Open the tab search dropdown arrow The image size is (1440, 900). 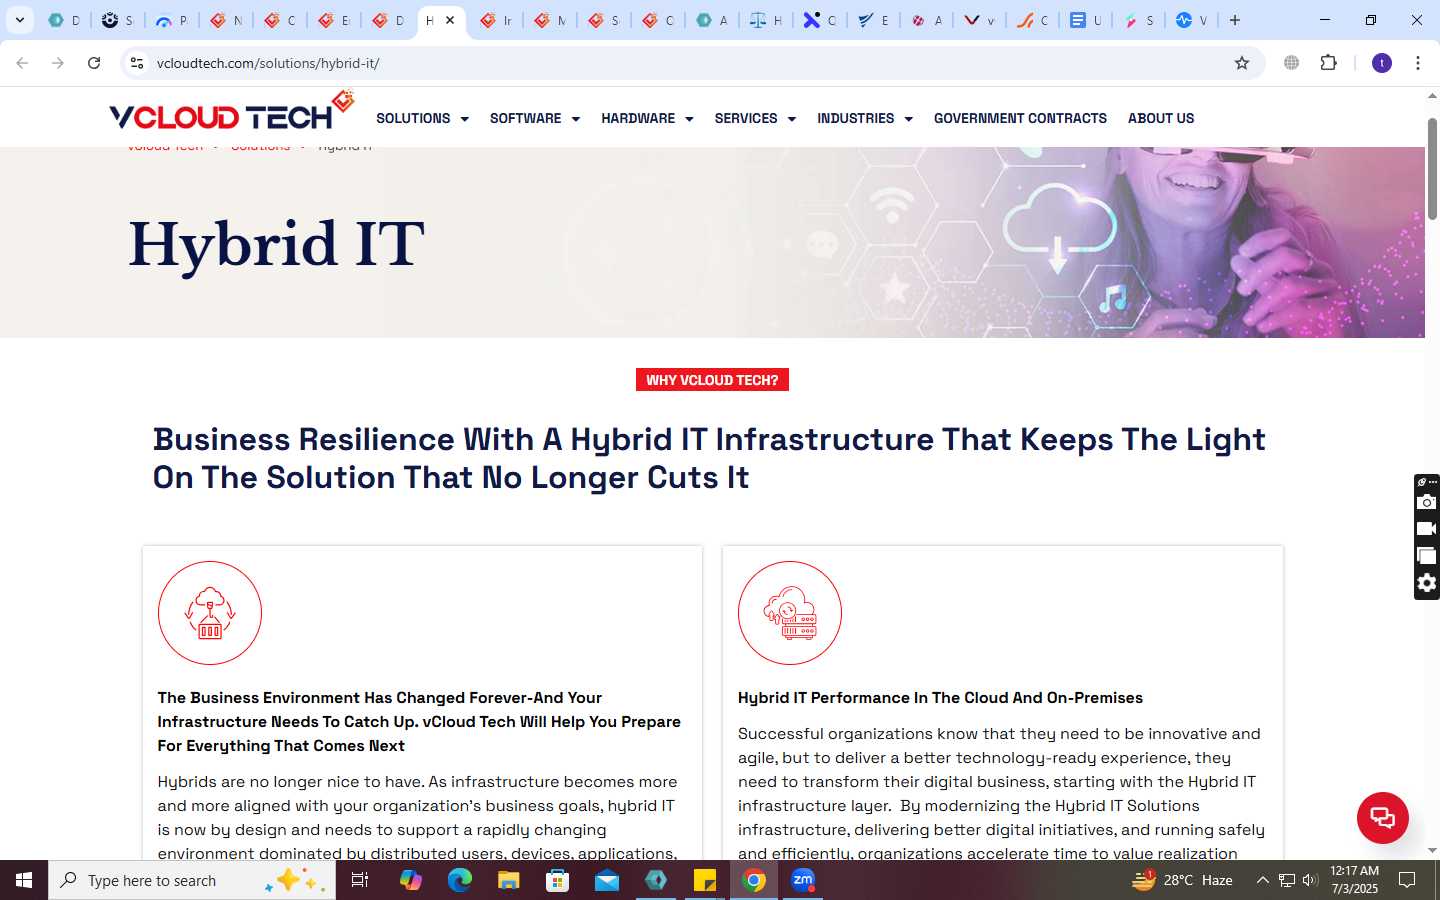coord(20,20)
